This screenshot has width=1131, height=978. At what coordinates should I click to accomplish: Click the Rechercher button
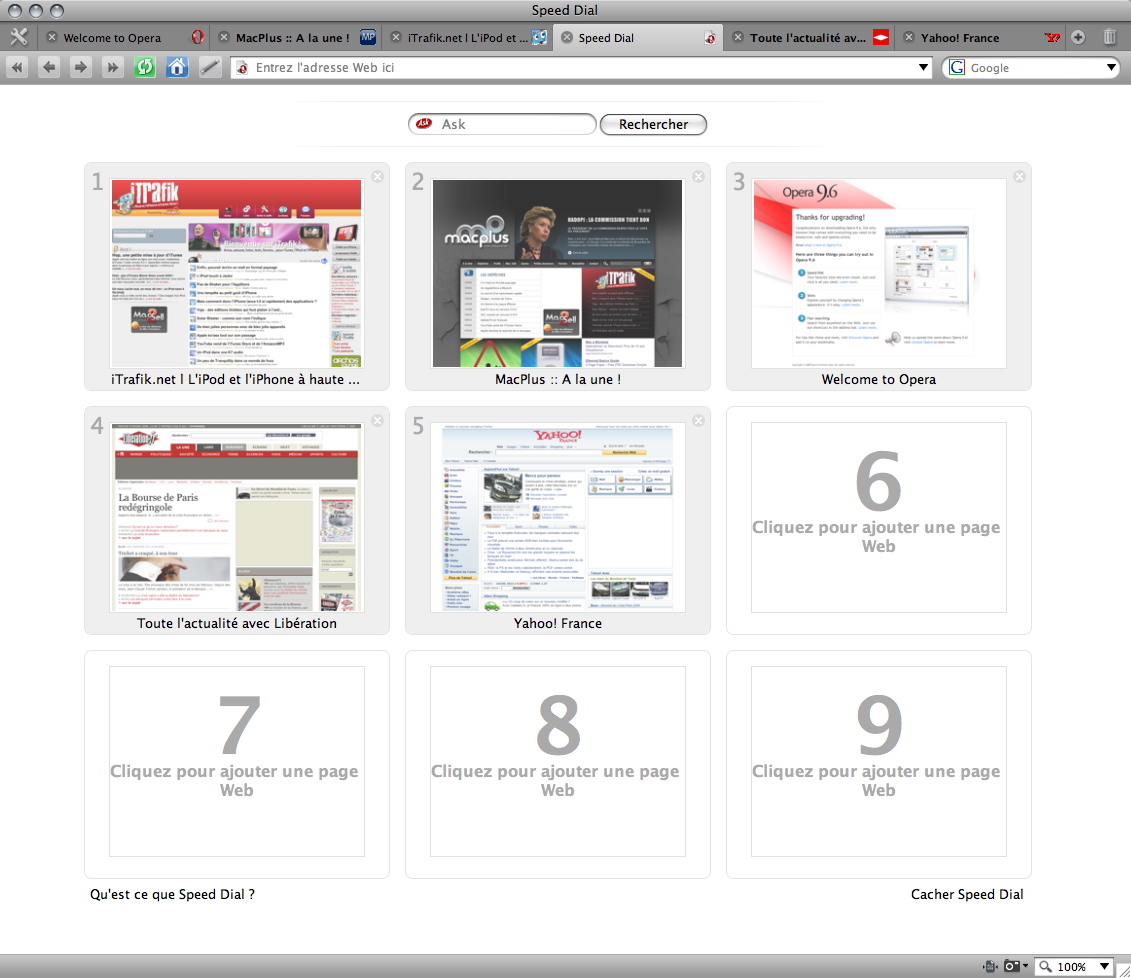[653, 124]
